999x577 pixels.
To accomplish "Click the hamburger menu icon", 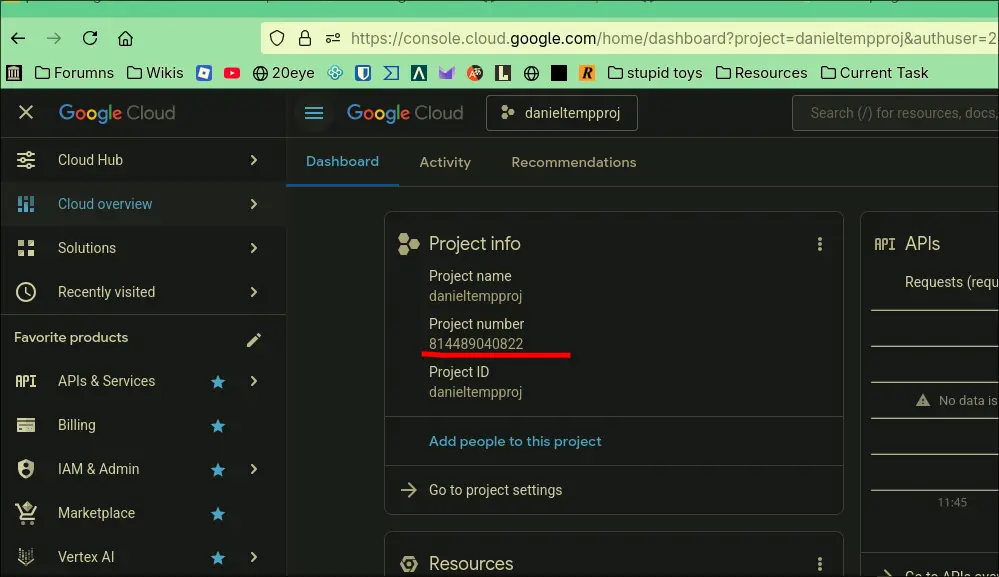I will 314,113.
